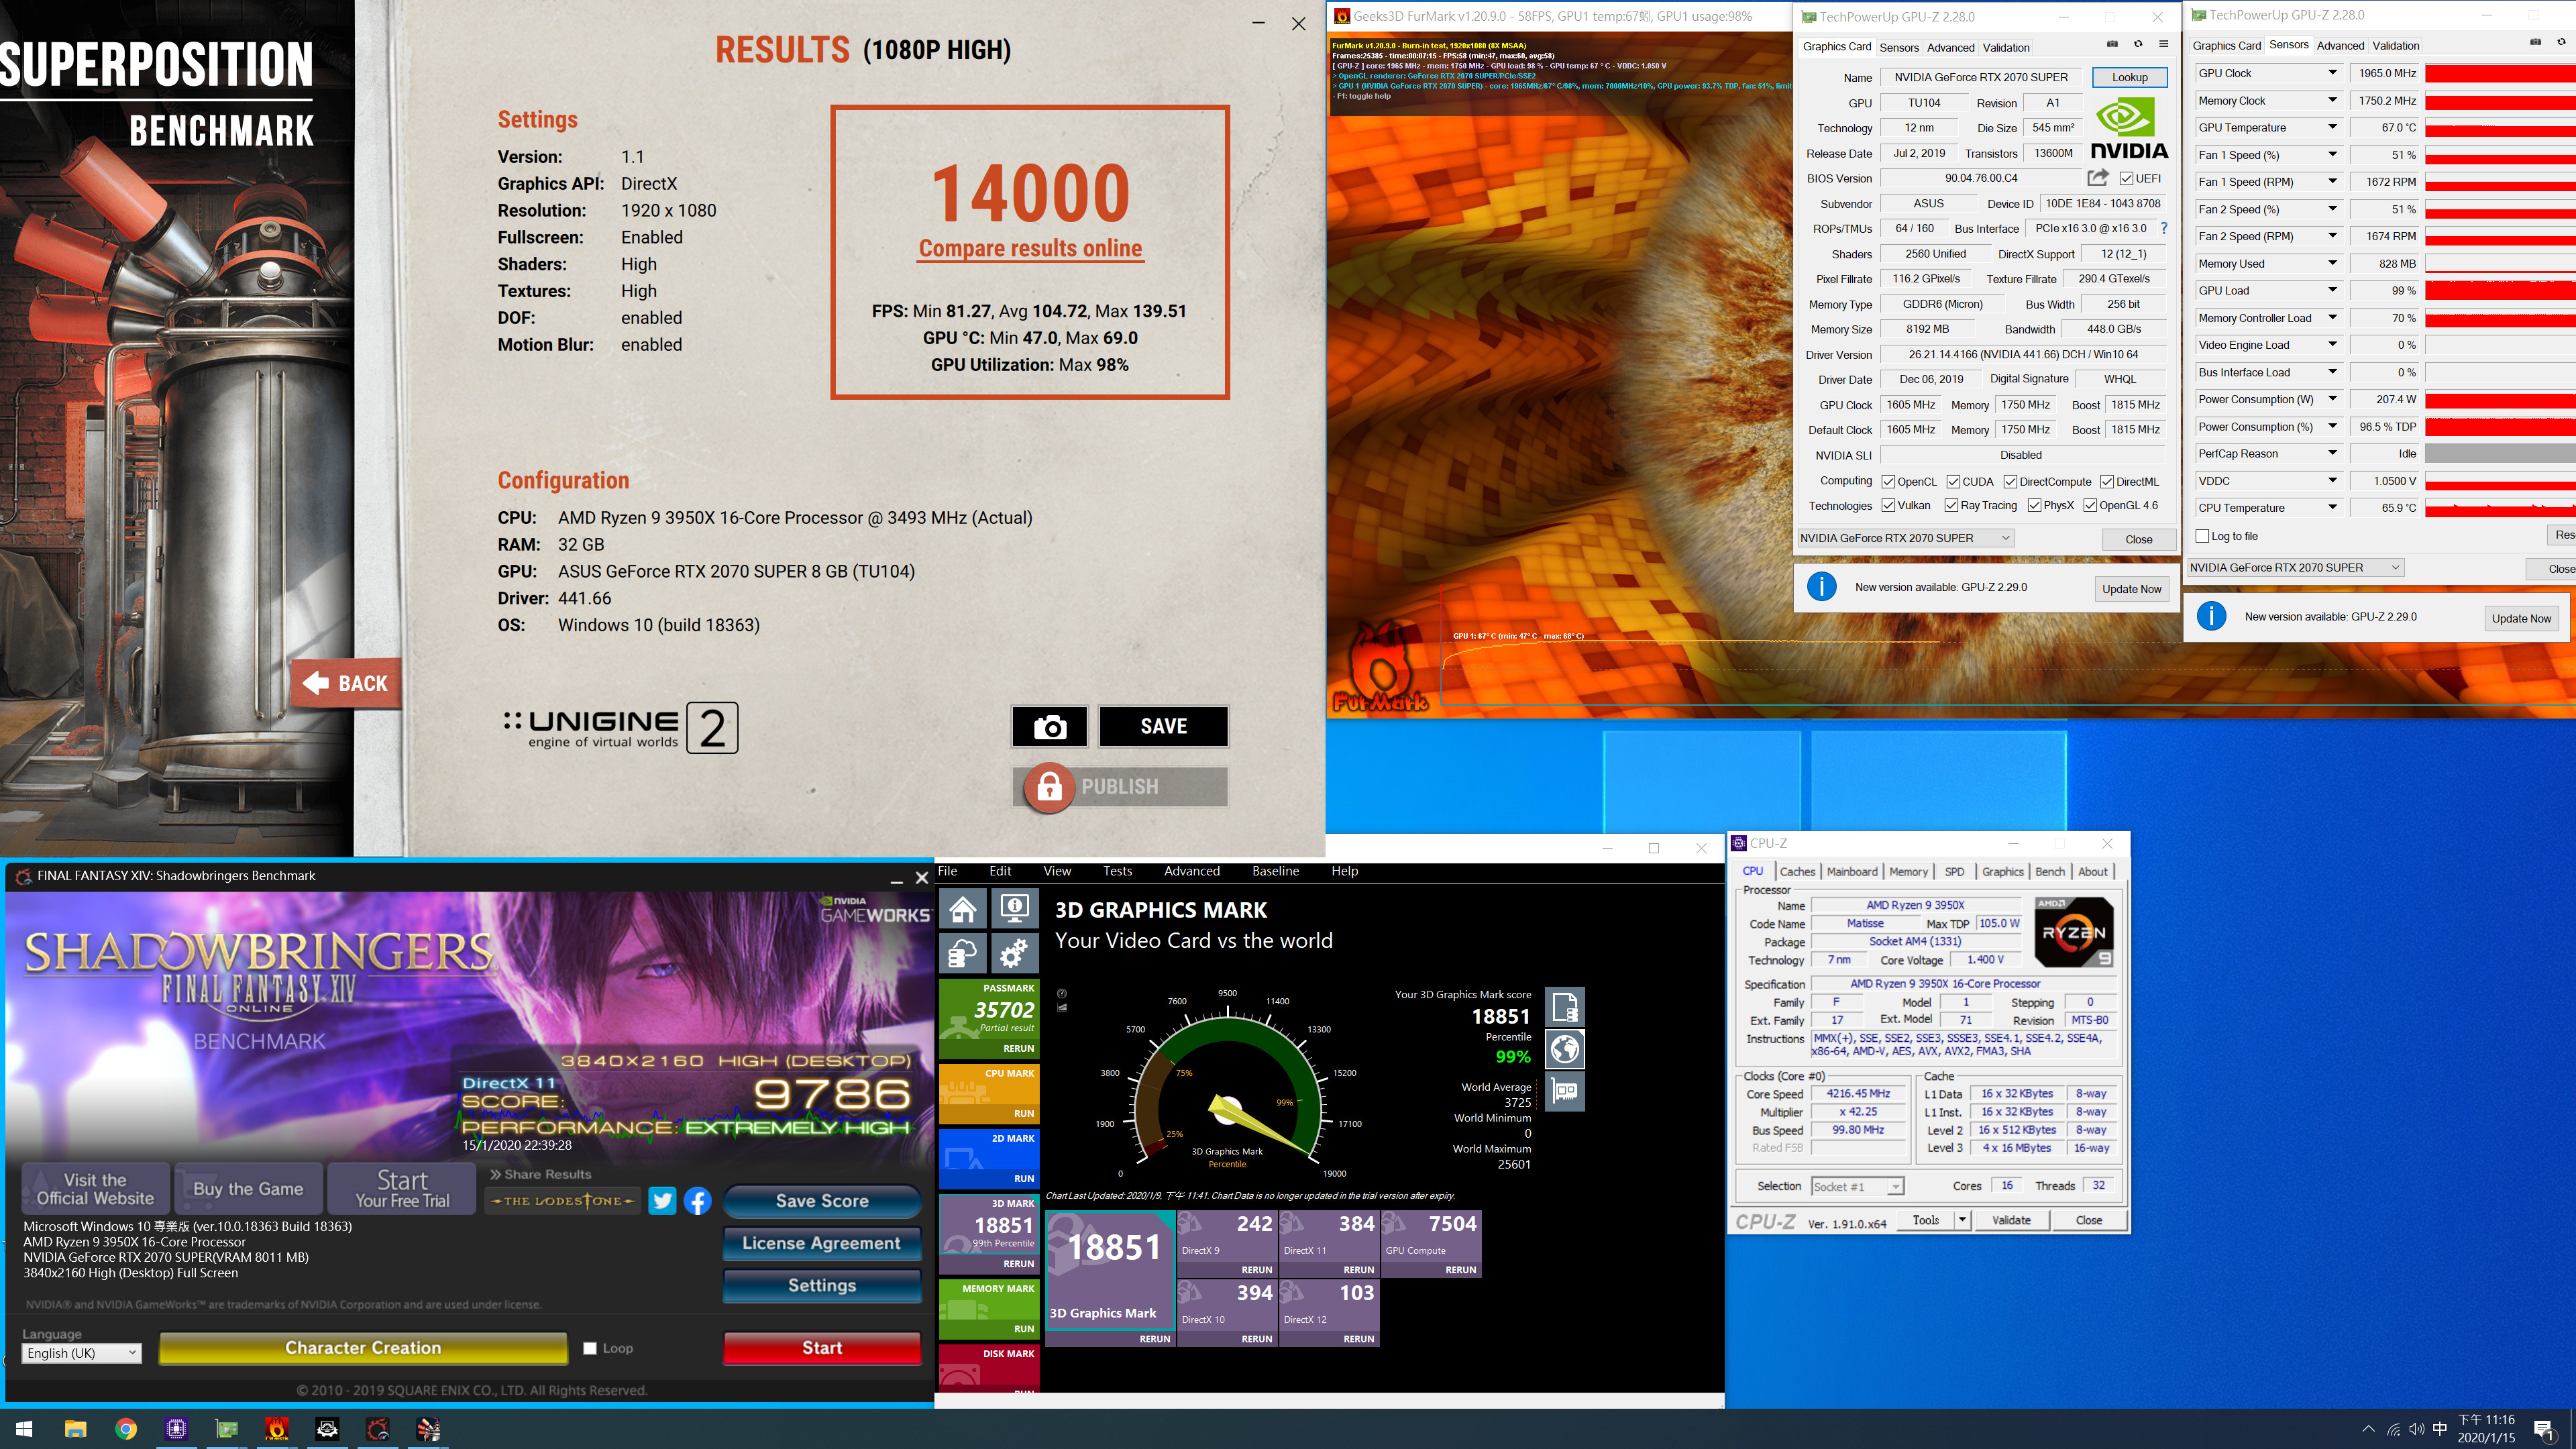Select the CPU MARK tile in PassMark
This screenshot has height=1449, width=2576.
click(x=989, y=1094)
